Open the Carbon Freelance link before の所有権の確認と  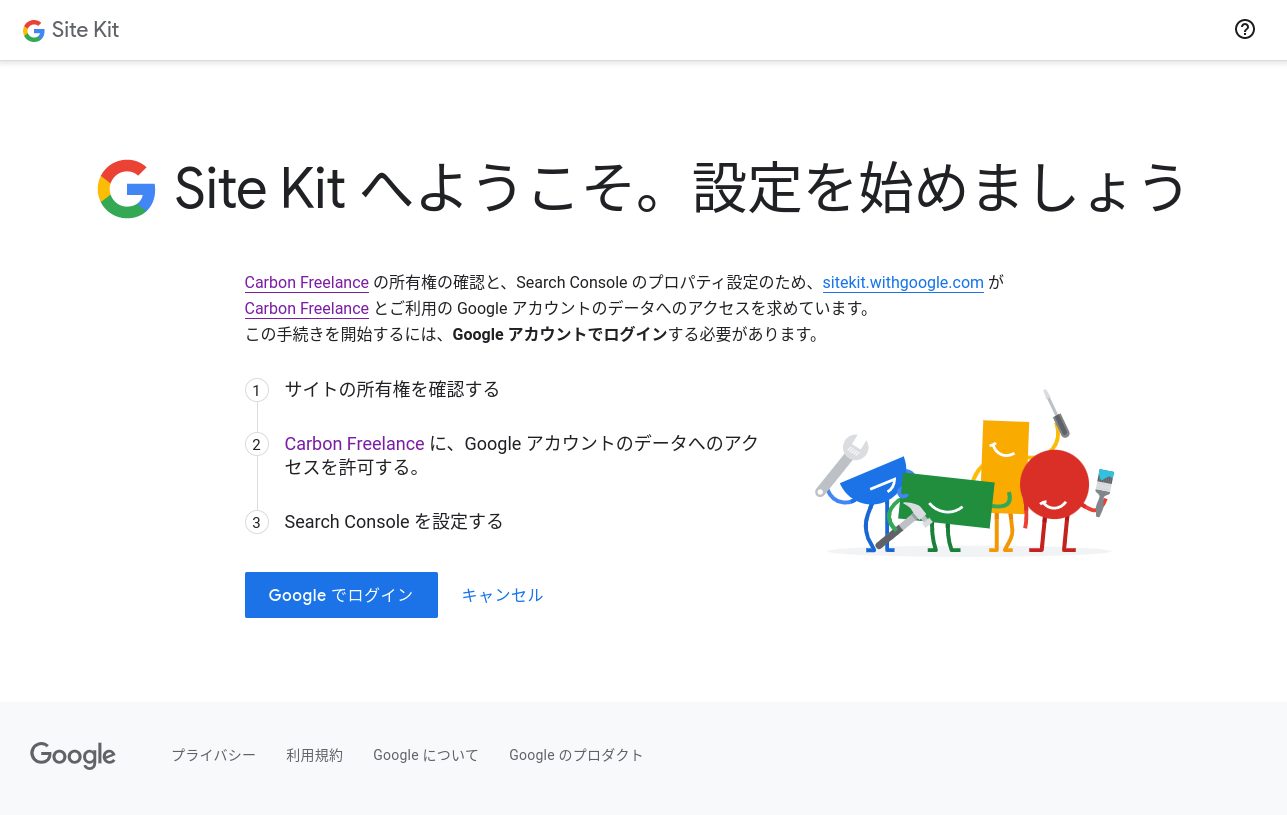[x=307, y=283]
